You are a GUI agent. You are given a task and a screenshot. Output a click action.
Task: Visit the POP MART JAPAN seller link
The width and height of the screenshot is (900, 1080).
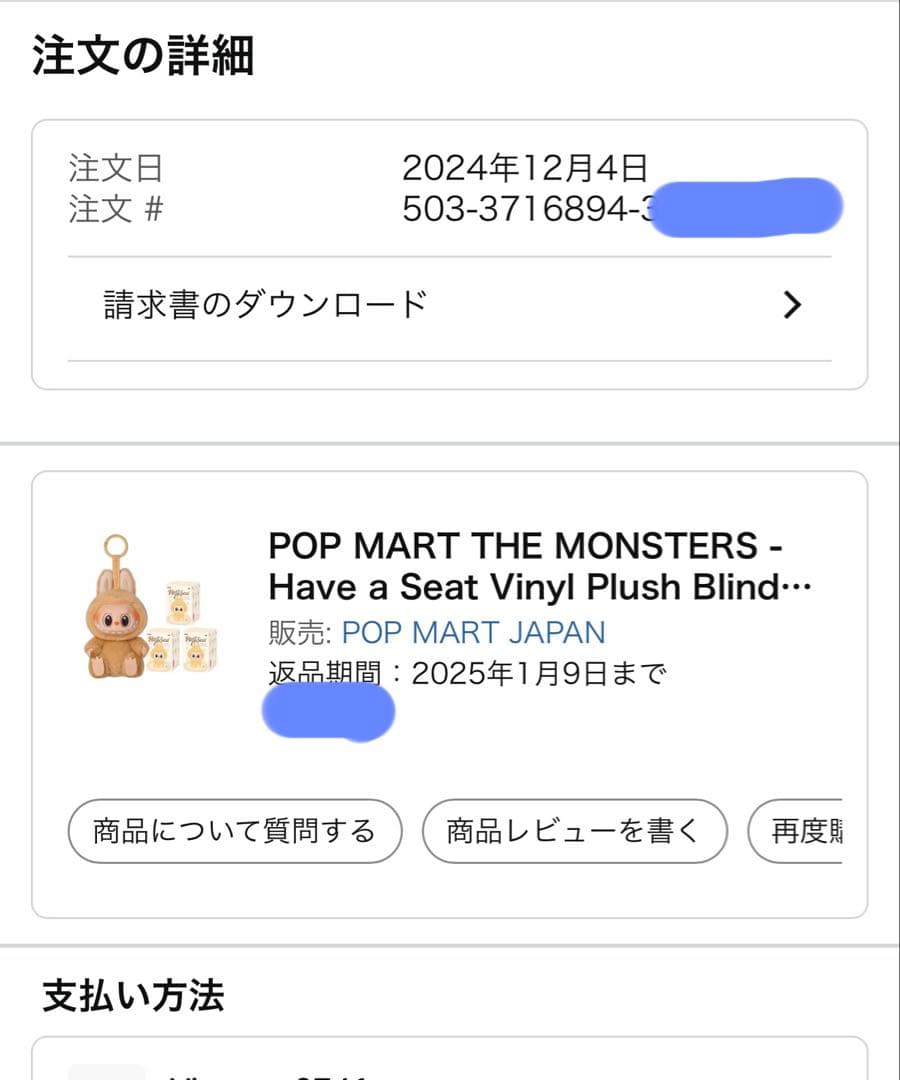pyautogui.click(x=473, y=633)
